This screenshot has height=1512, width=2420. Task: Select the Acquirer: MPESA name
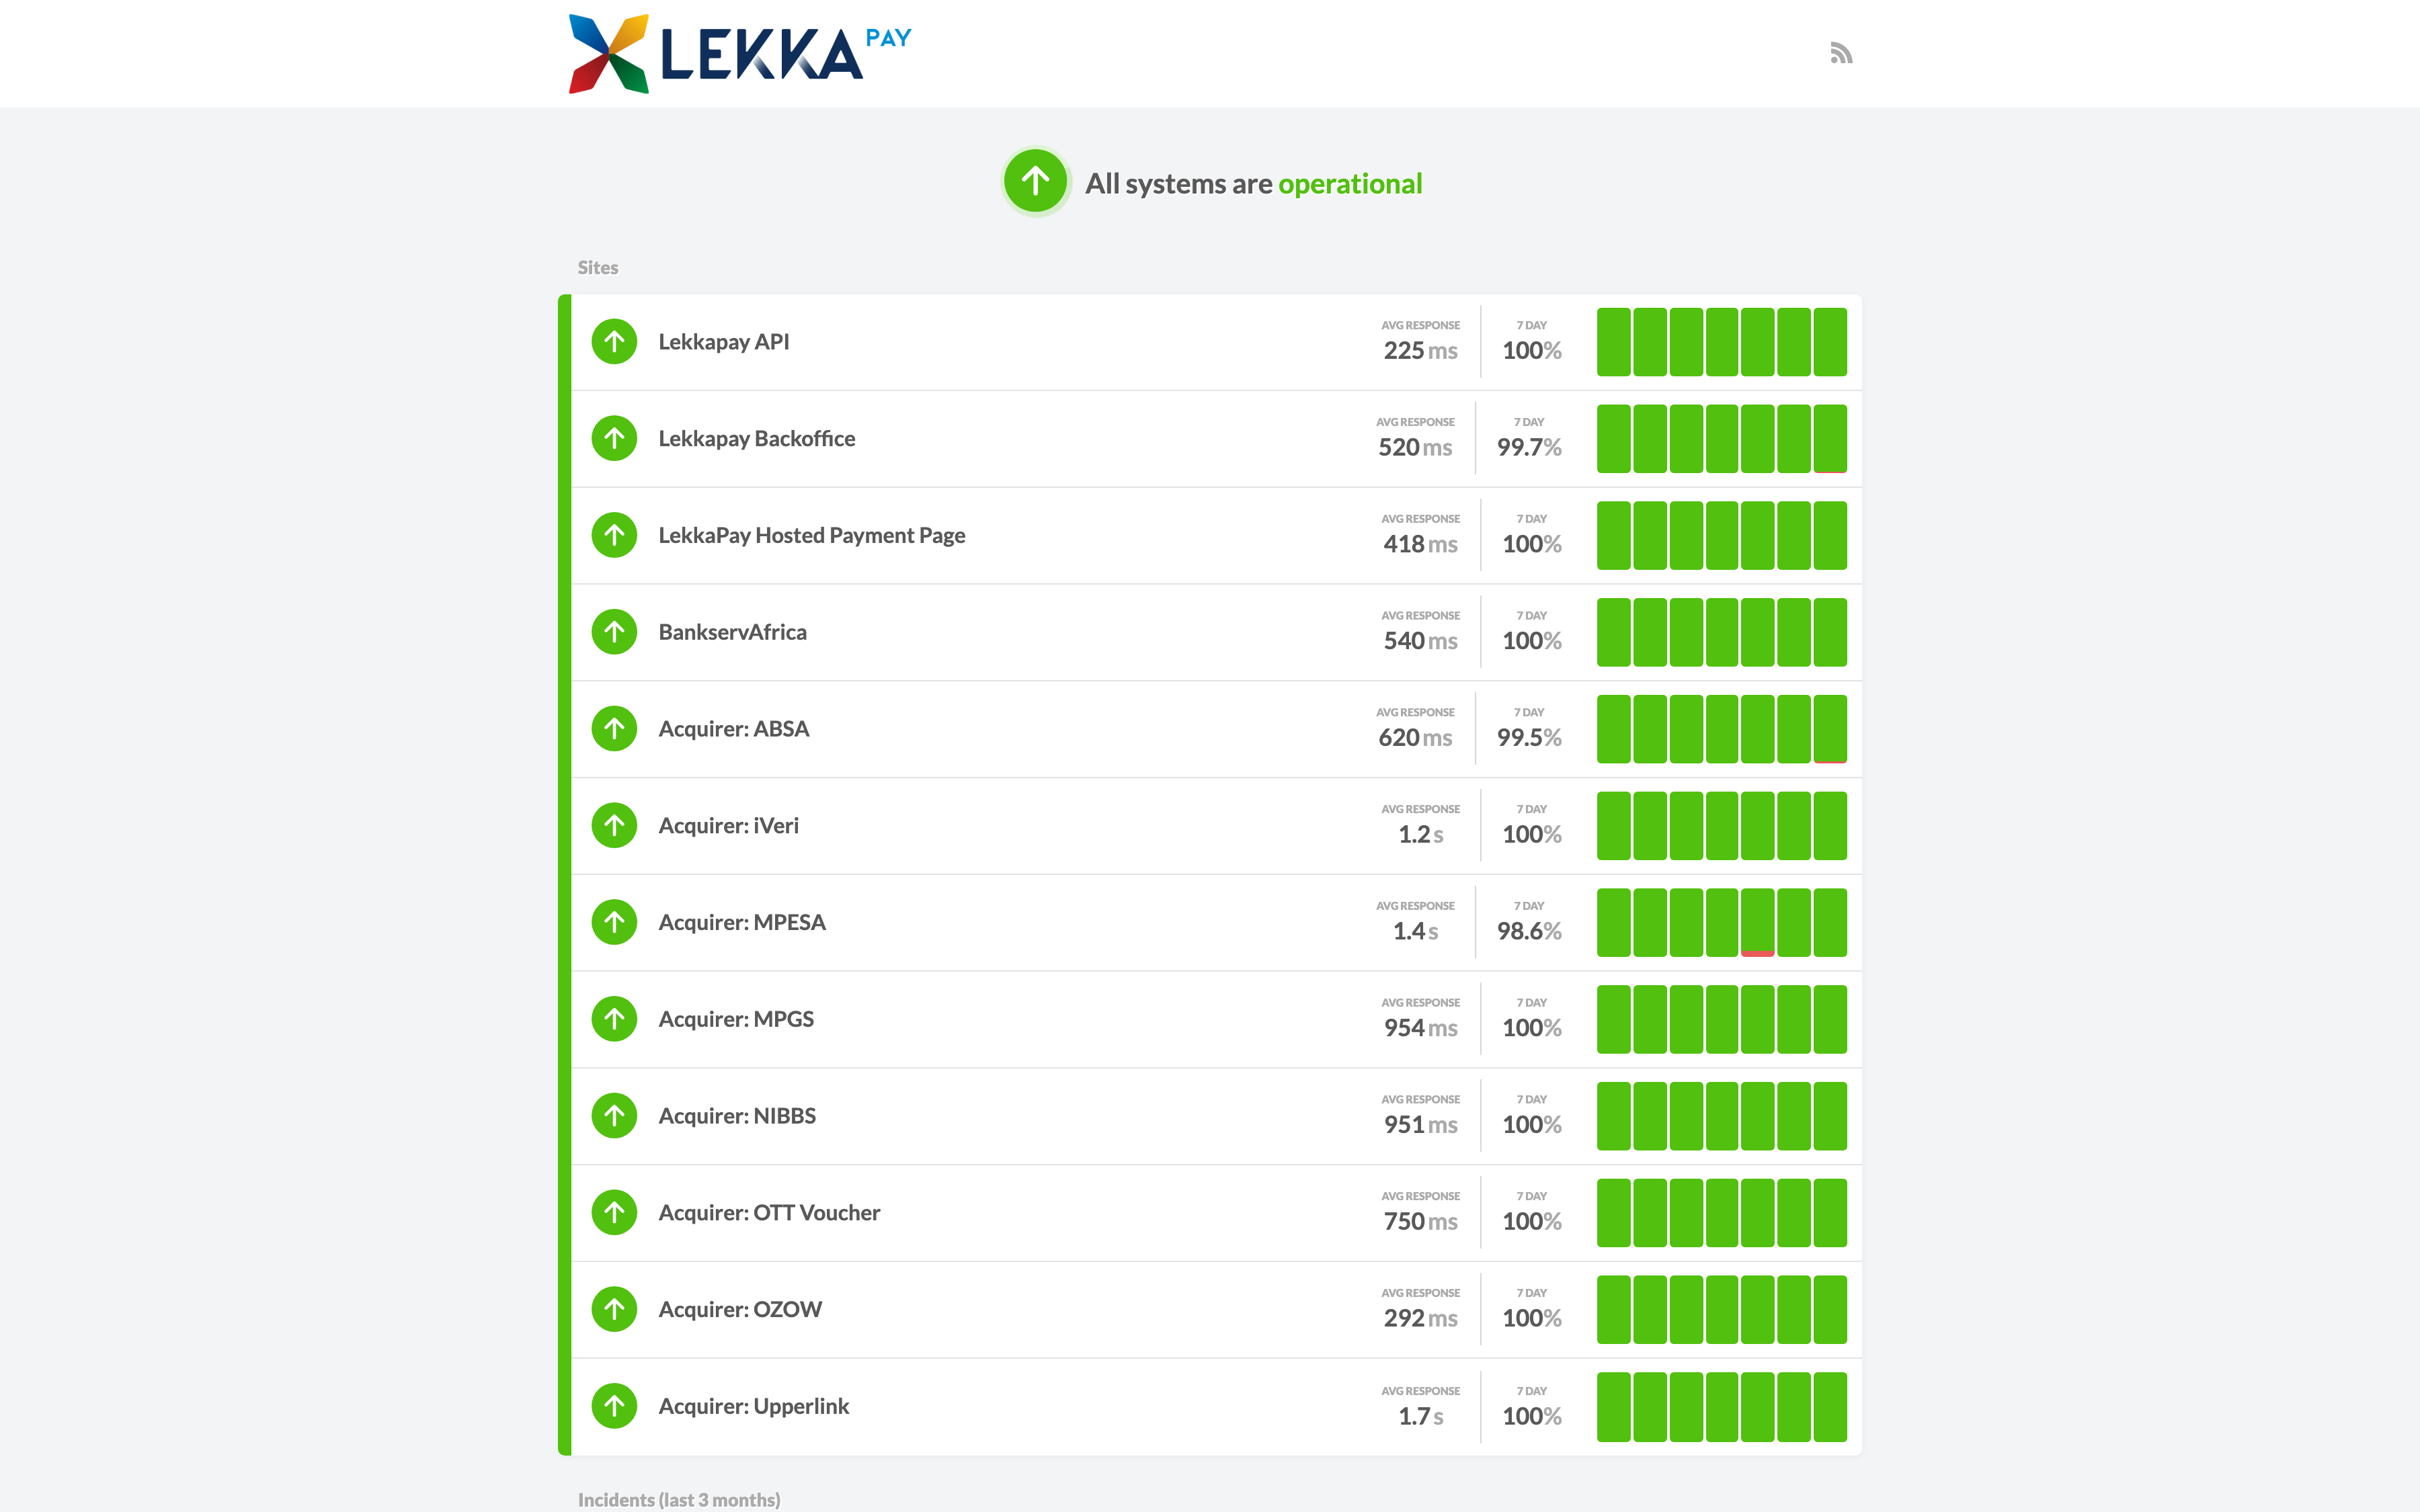coord(742,922)
